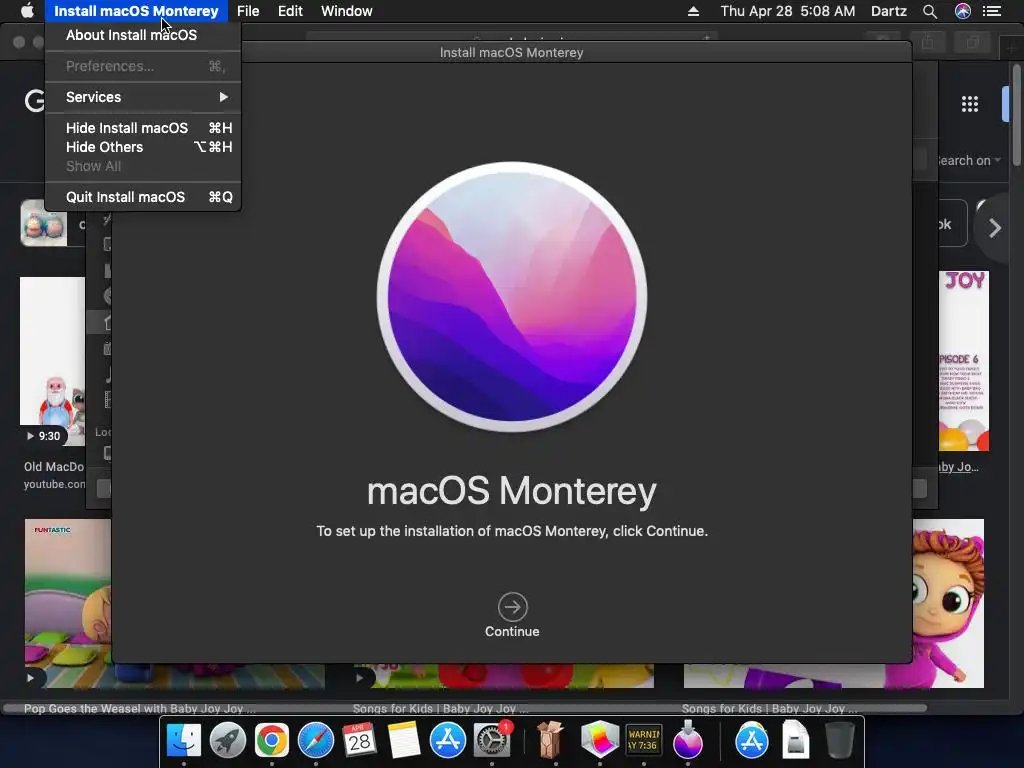
Task: Open Spotlight search magnifier
Action: [930, 11]
